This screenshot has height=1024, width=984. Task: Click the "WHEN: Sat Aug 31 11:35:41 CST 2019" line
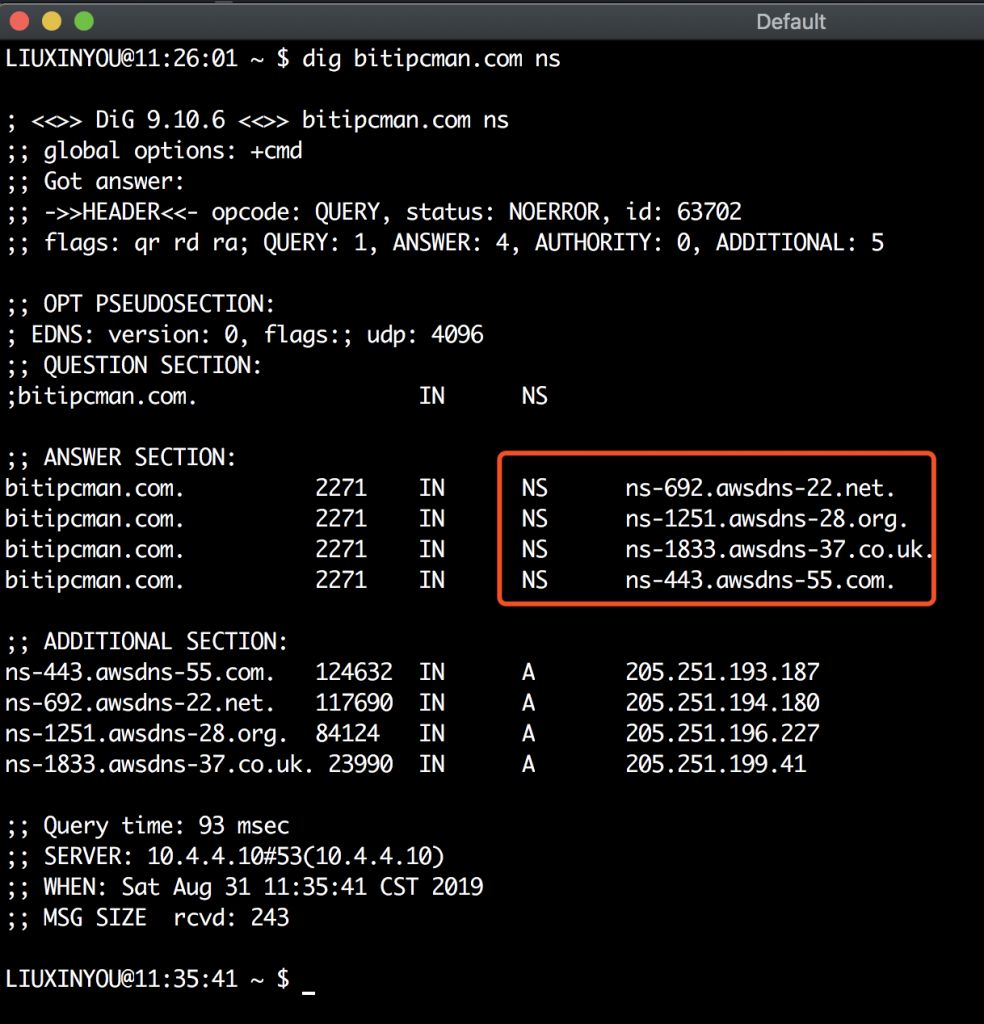point(245,888)
